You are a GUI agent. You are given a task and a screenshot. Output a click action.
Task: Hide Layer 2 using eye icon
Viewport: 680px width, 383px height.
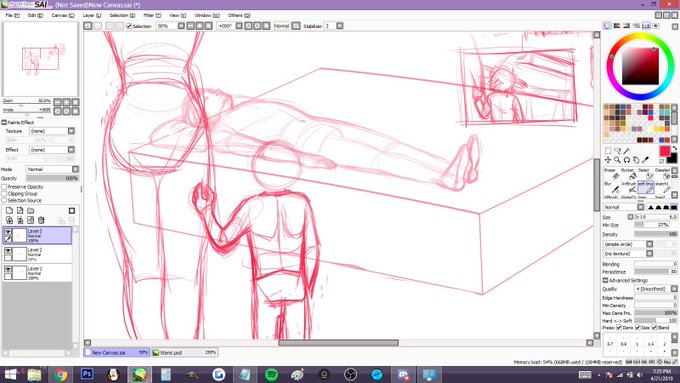click(x=8, y=251)
